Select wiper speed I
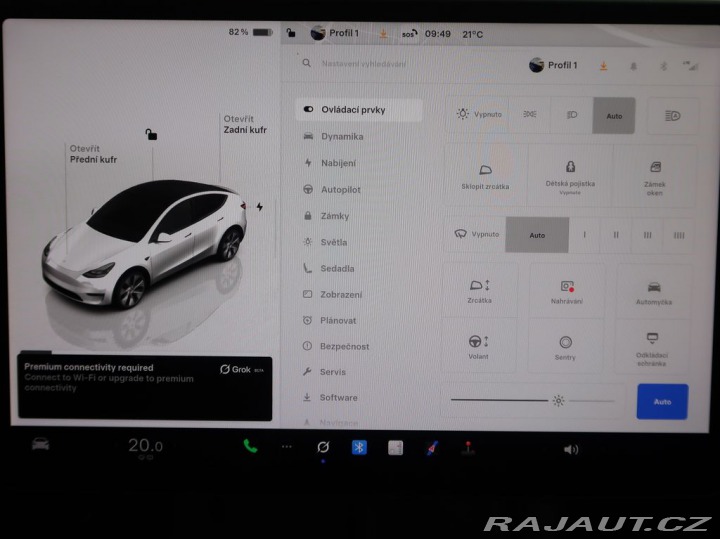720x539 pixels. pyautogui.click(x=584, y=235)
